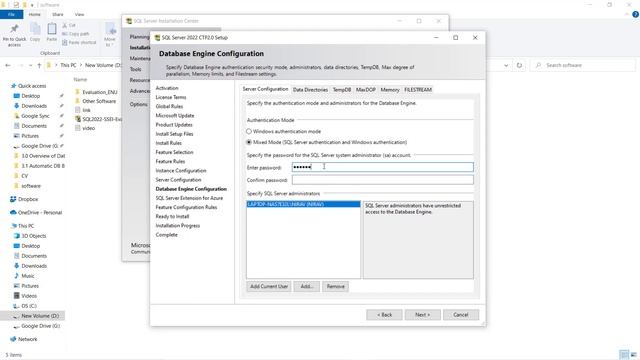640x360 pixels.
Task: Select Mixed Mode authentication radio button
Action: pyautogui.click(x=249, y=142)
